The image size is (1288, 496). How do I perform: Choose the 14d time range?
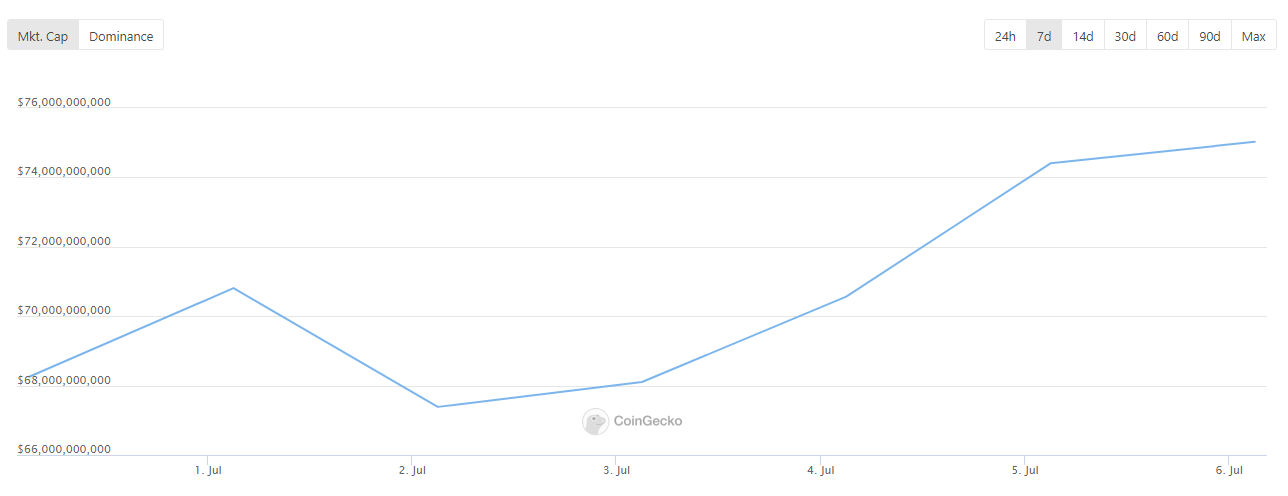[x=1083, y=36]
